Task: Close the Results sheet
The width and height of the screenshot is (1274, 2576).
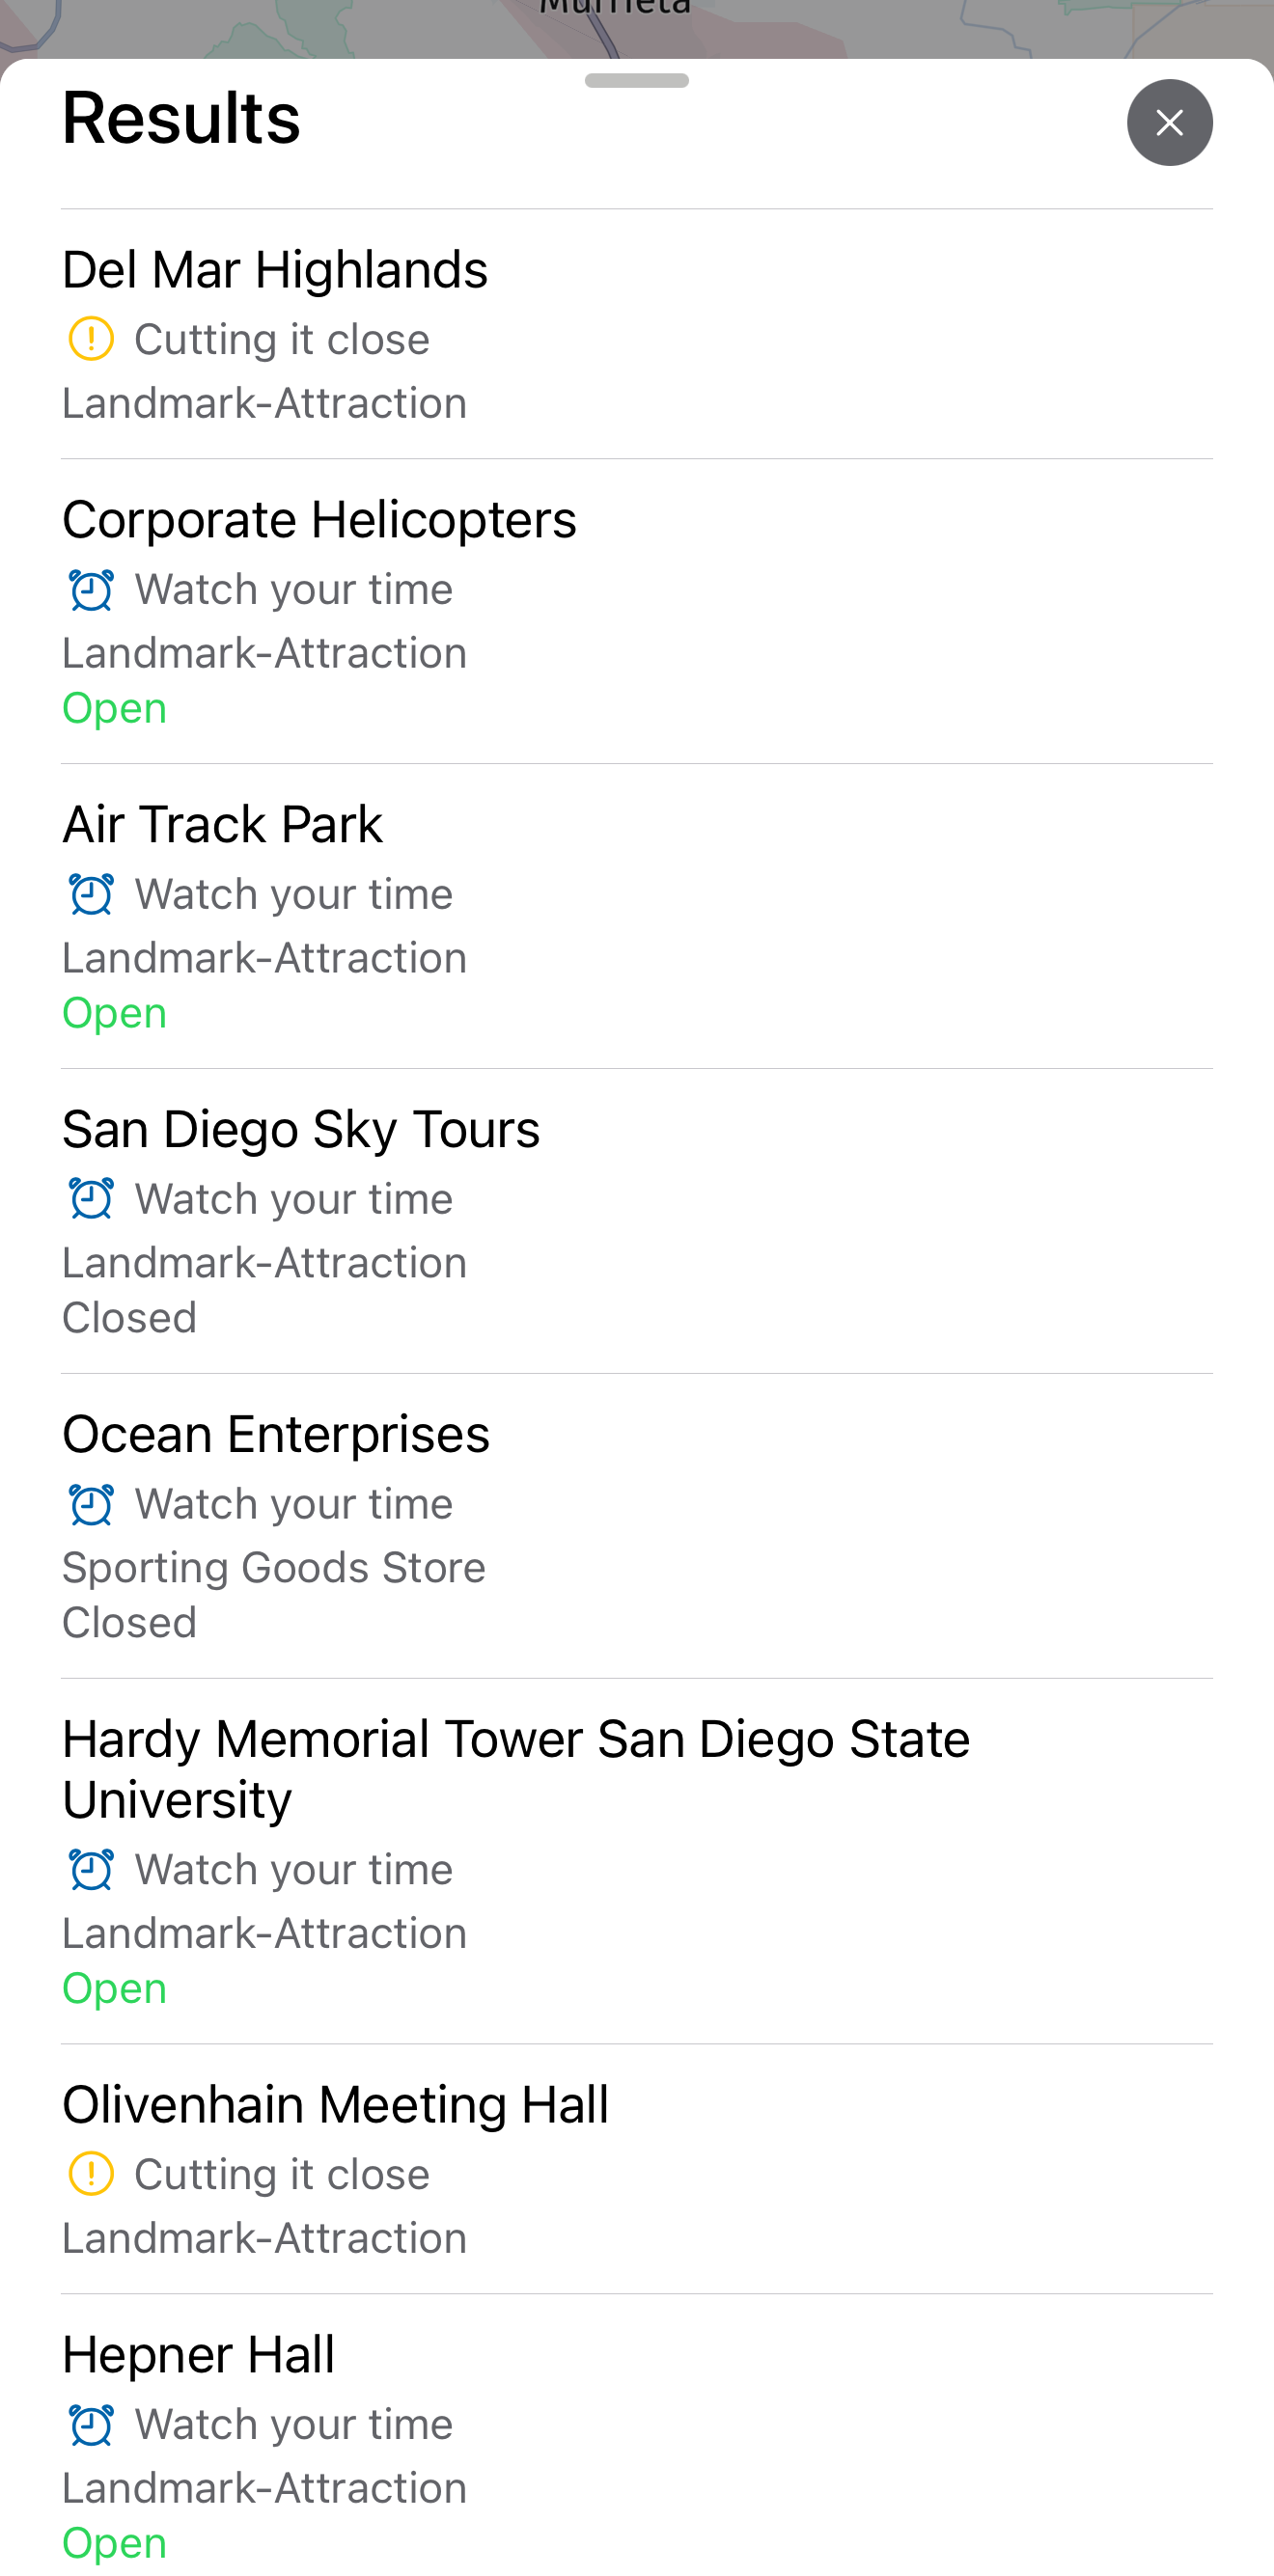Action: click(1169, 123)
